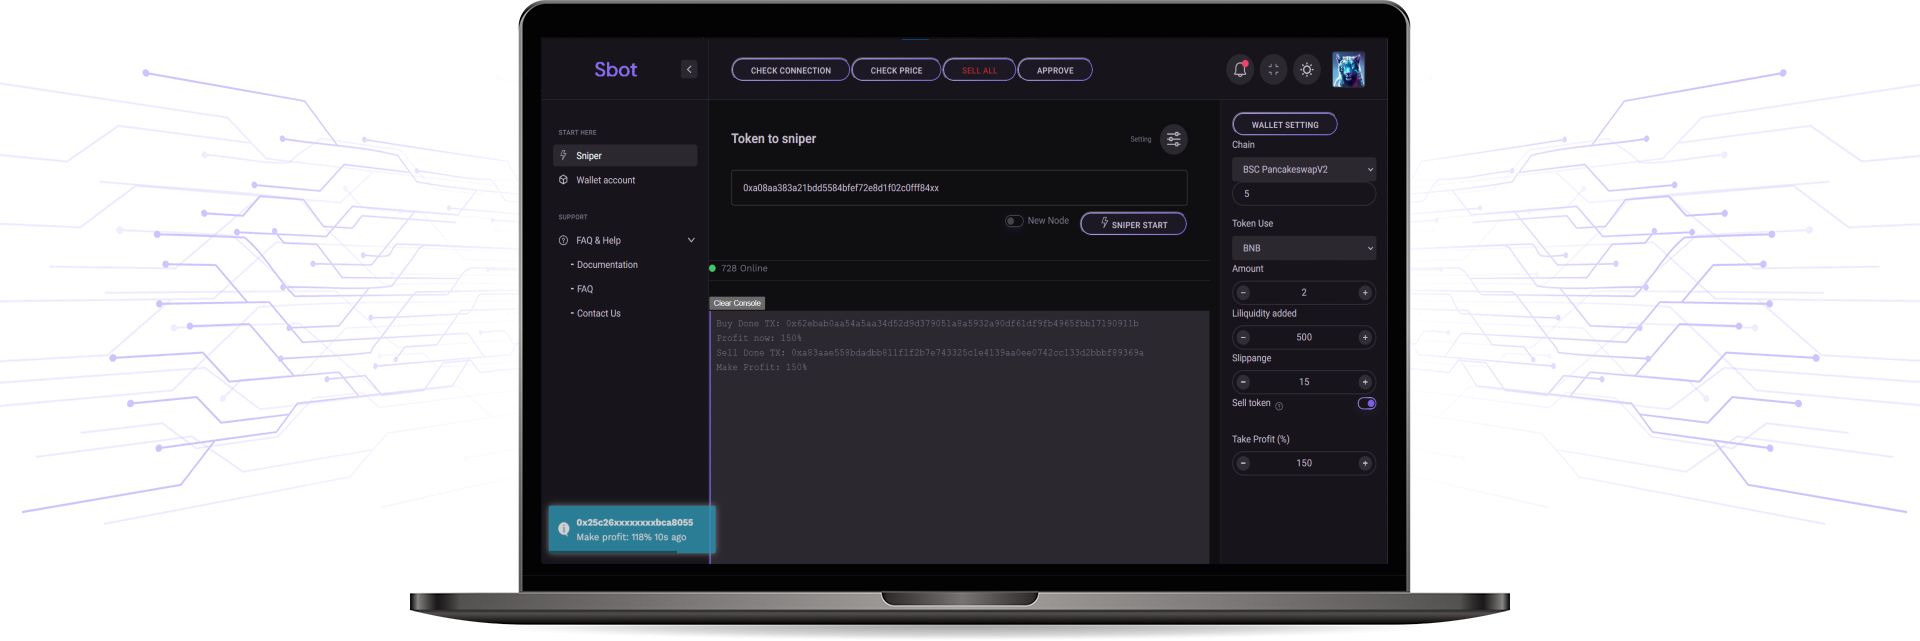Increase the Amount with plus icon
1920x641 pixels.
(1364, 293)
